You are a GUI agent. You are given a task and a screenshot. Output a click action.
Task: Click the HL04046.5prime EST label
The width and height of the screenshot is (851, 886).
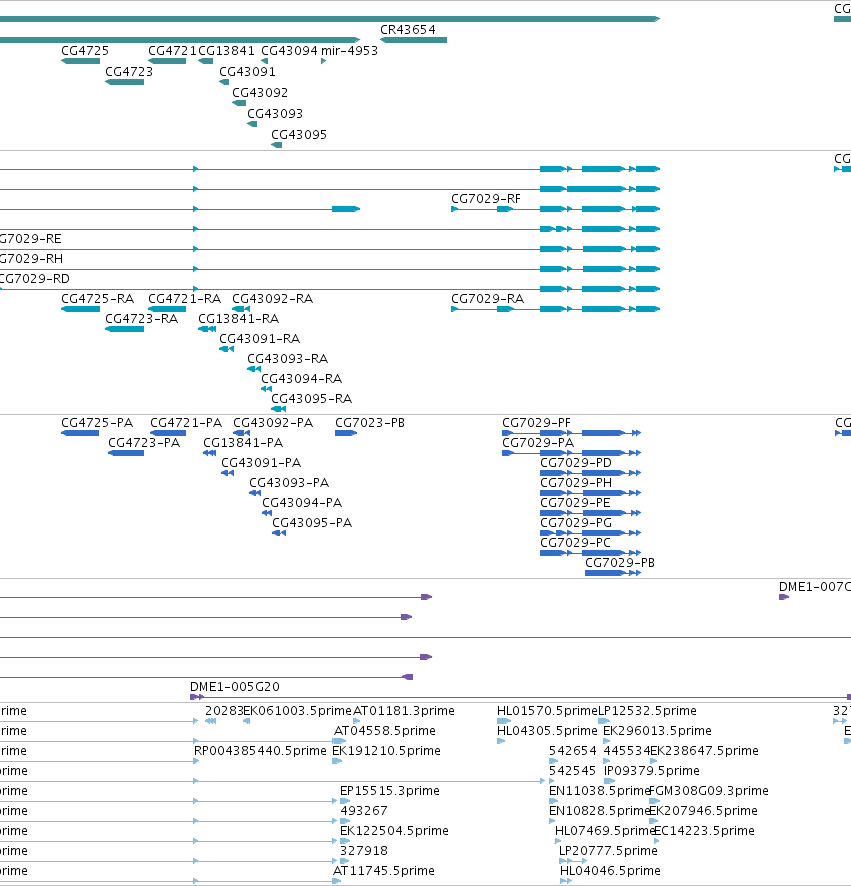tap(610, 871)
